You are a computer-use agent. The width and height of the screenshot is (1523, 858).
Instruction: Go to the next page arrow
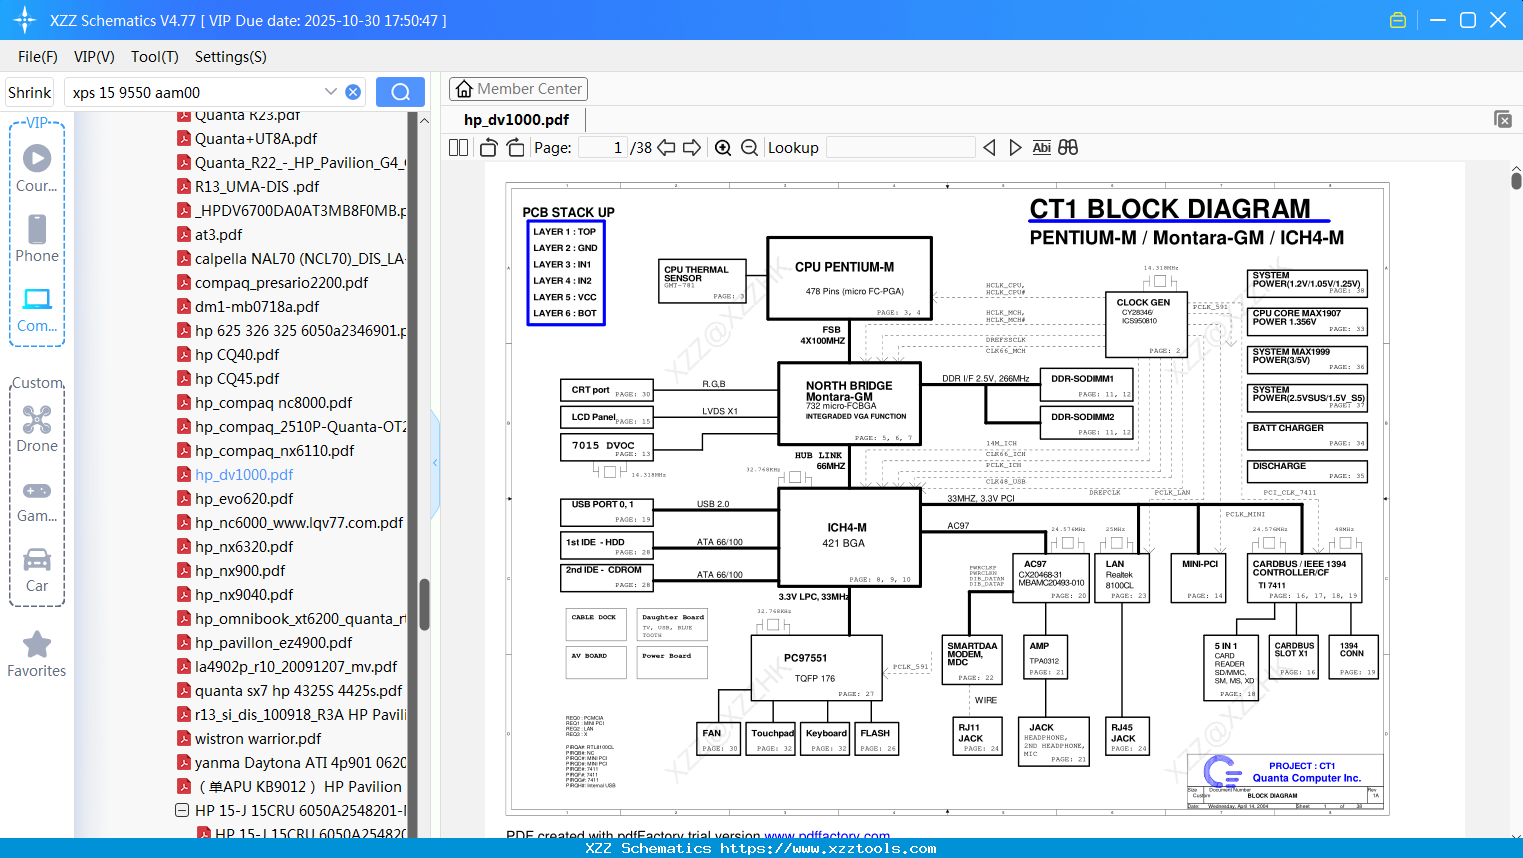[x=692, y=147]
